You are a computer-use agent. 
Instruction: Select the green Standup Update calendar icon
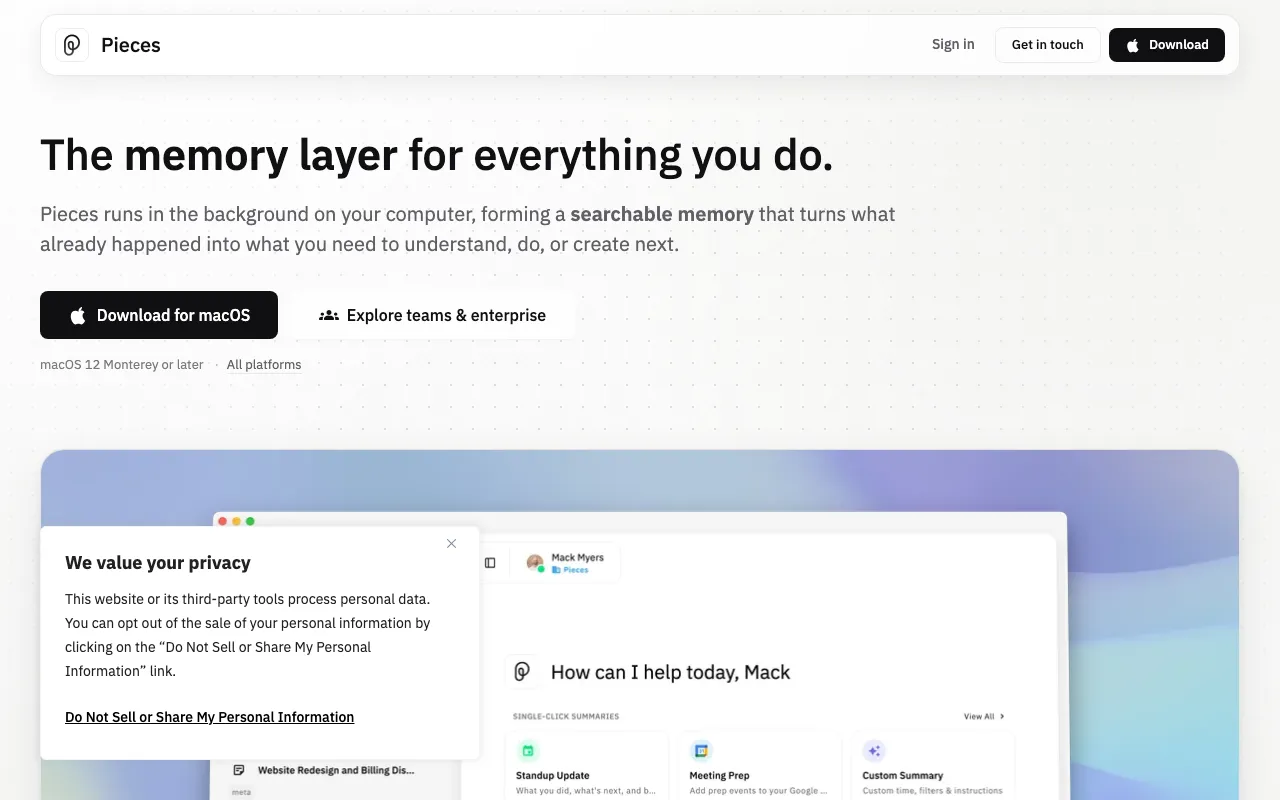click(528, 751)
